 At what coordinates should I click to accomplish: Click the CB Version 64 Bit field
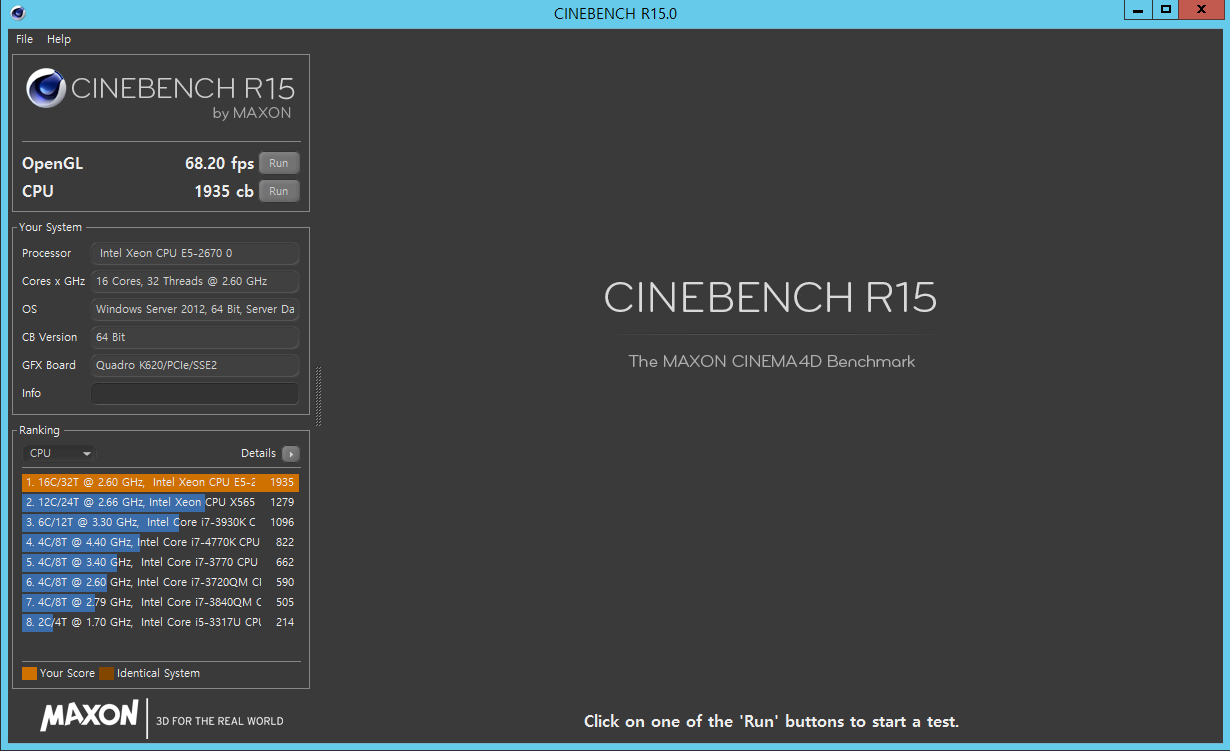coord(195,337)
